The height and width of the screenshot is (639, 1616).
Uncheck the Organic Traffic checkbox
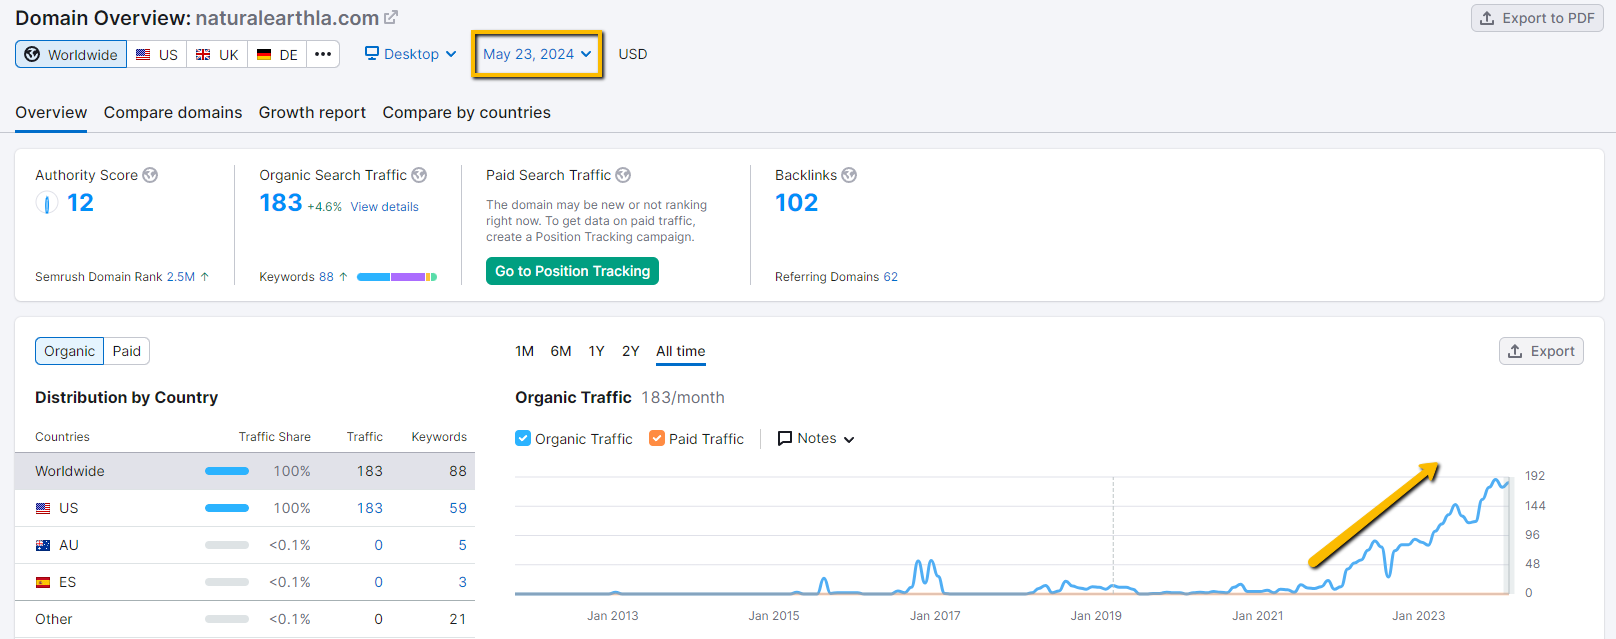click(x=523, y=438)
